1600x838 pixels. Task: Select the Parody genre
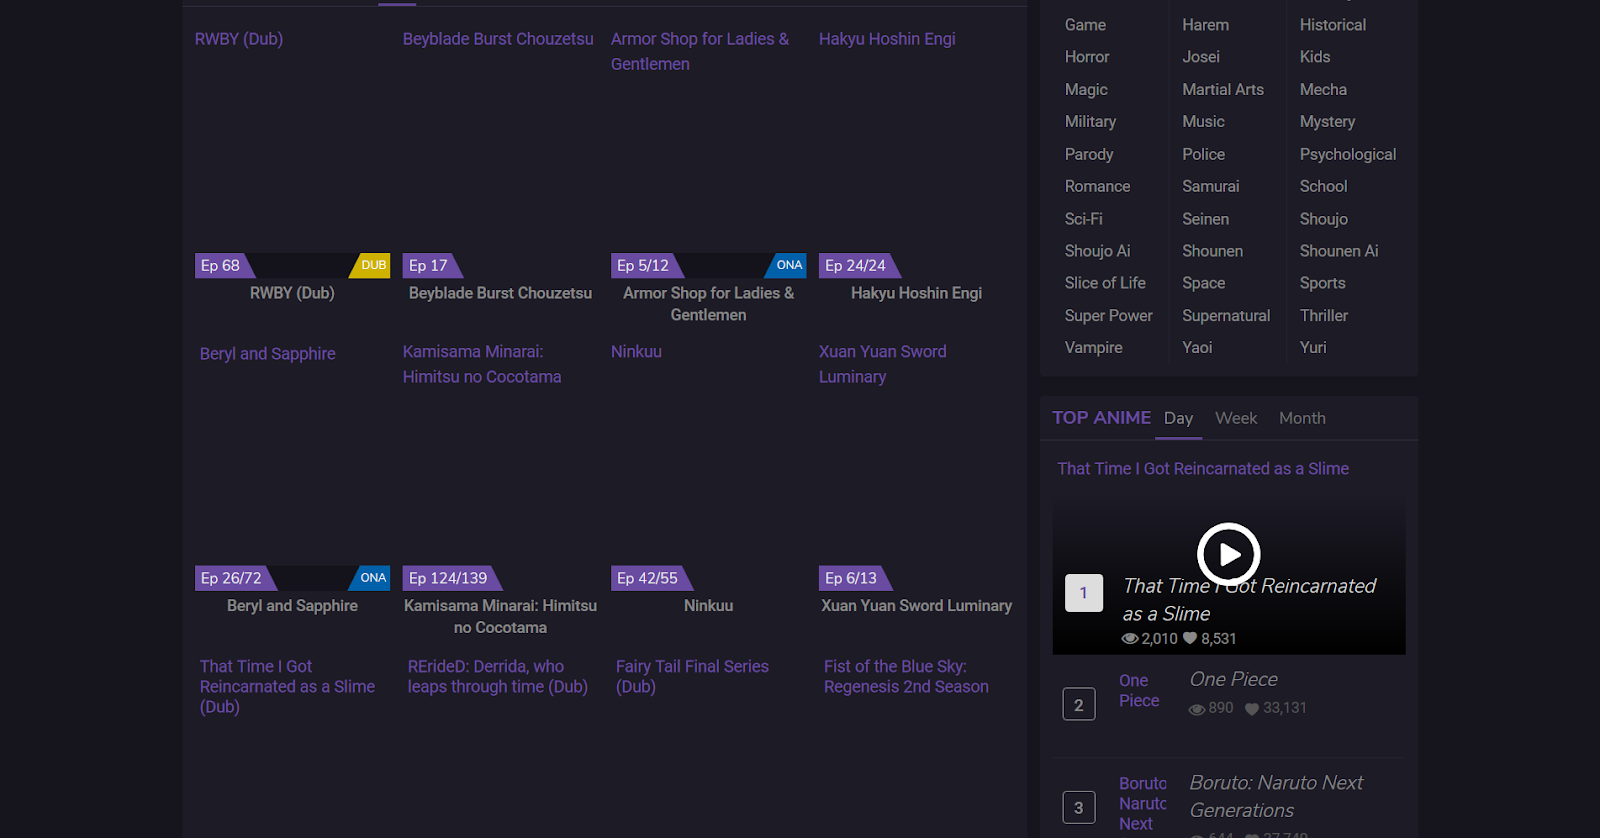pyautogui.click(x=1089, y=154)
